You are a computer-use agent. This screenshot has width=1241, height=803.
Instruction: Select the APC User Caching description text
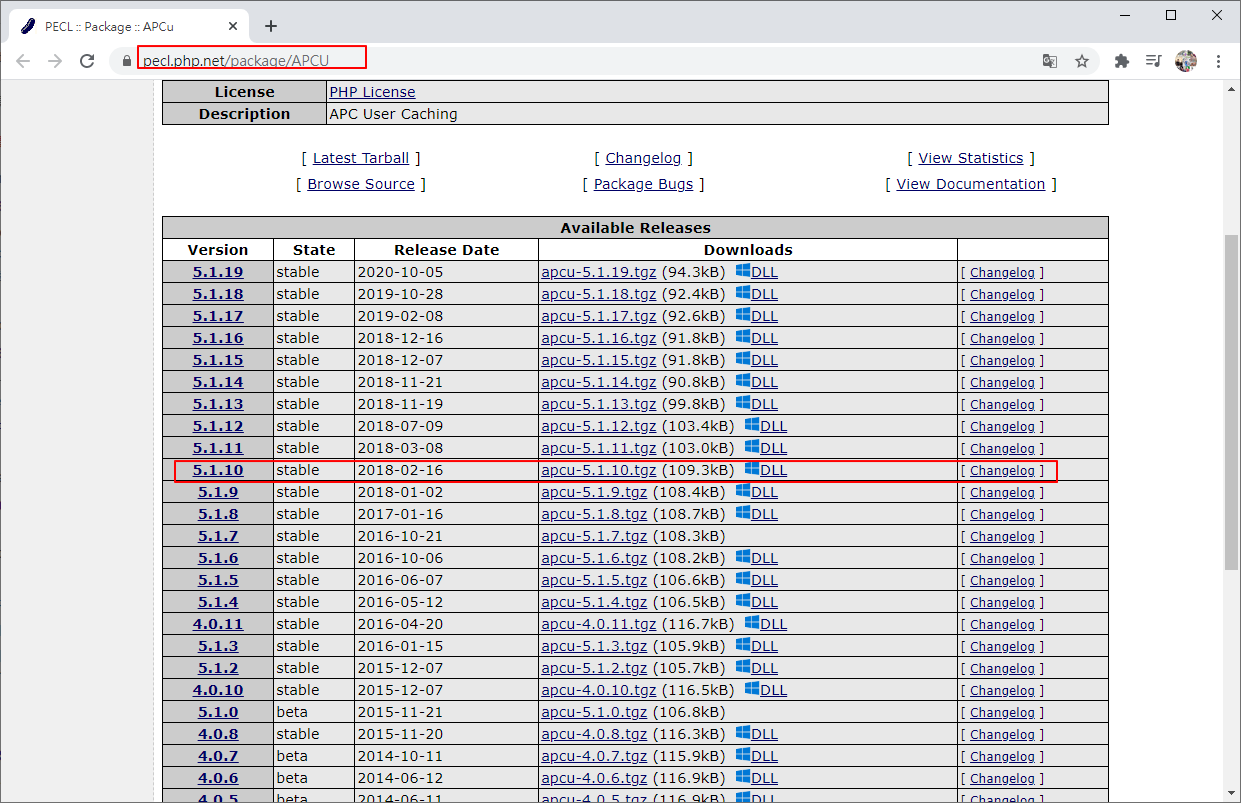pos(393,114)
